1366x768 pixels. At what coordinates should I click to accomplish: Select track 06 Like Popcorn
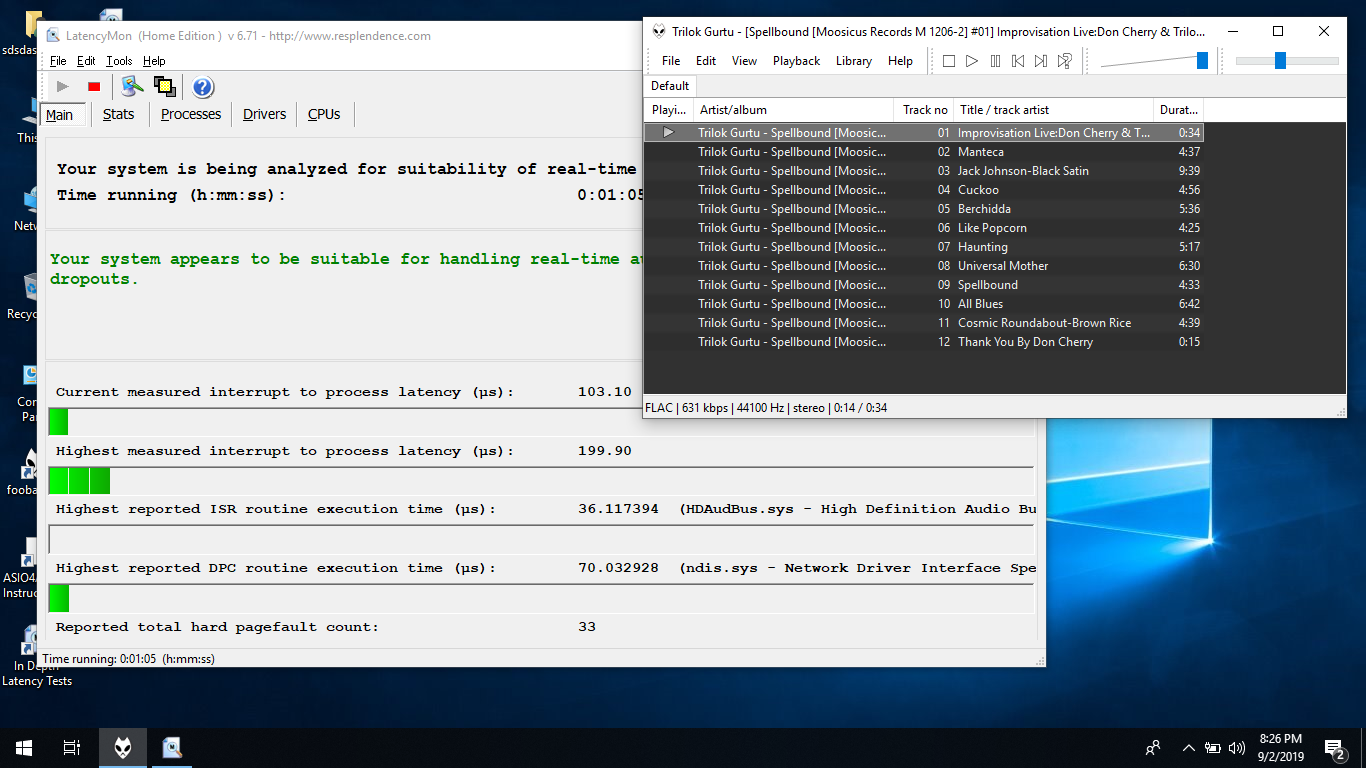pyautogui.click(x=924, y=228)
